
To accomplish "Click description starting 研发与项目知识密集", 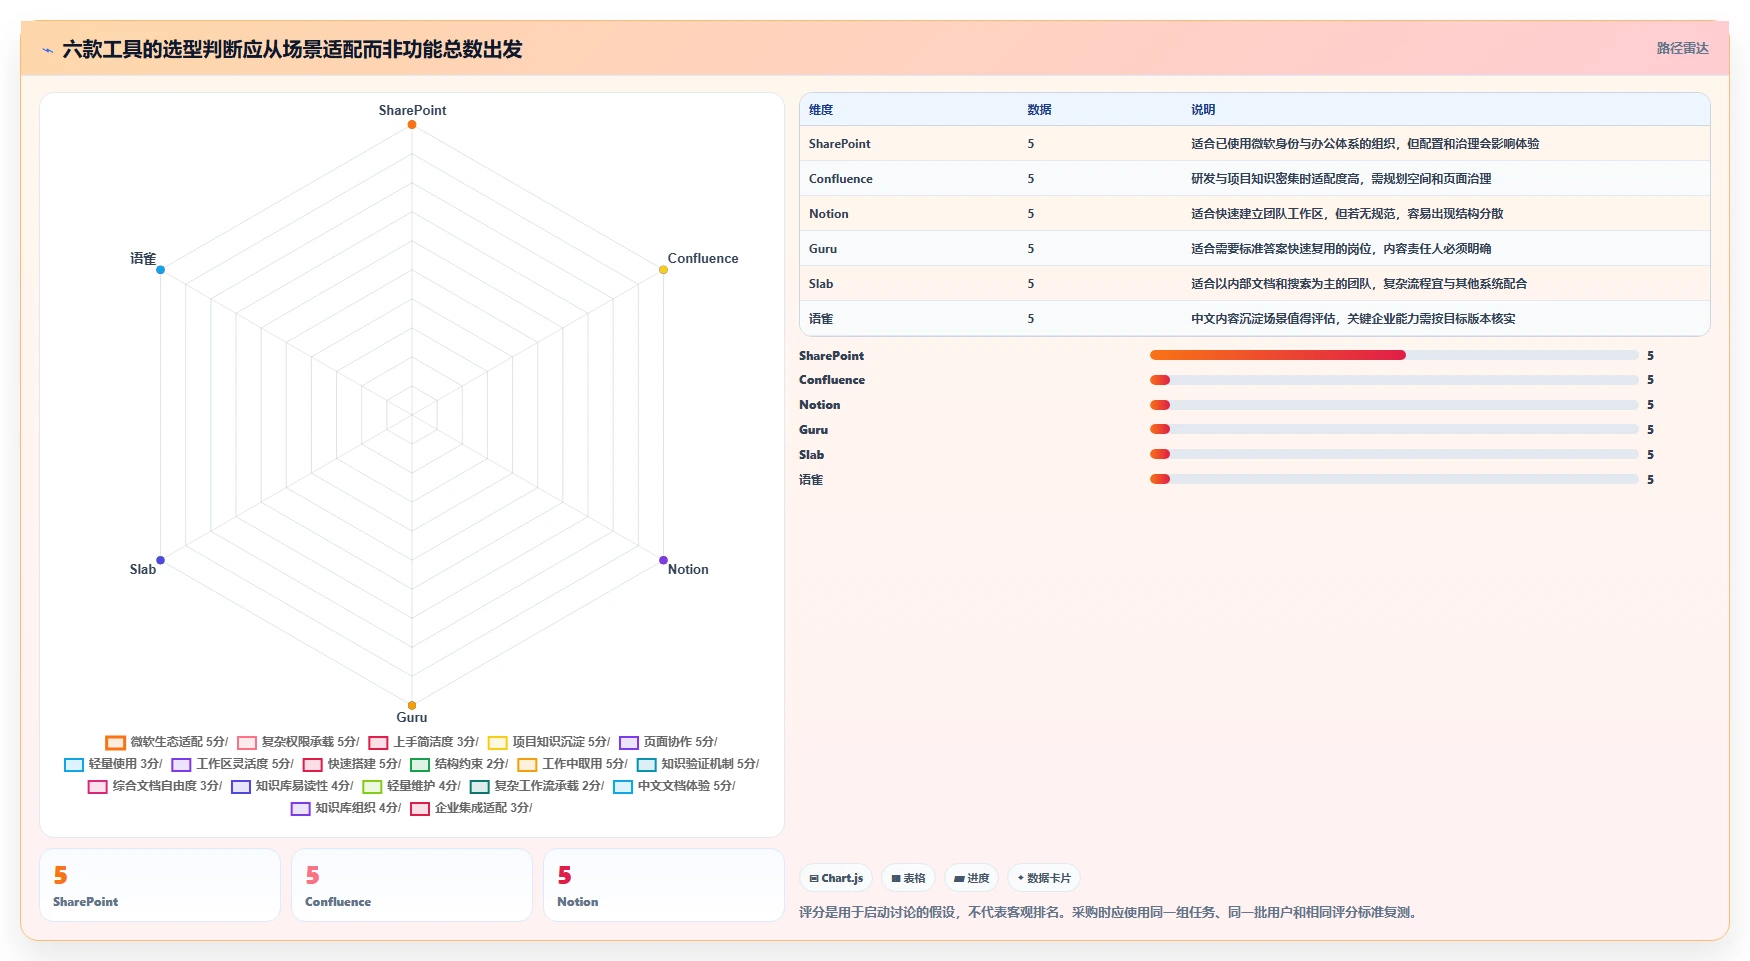I will click(1341, 179).
